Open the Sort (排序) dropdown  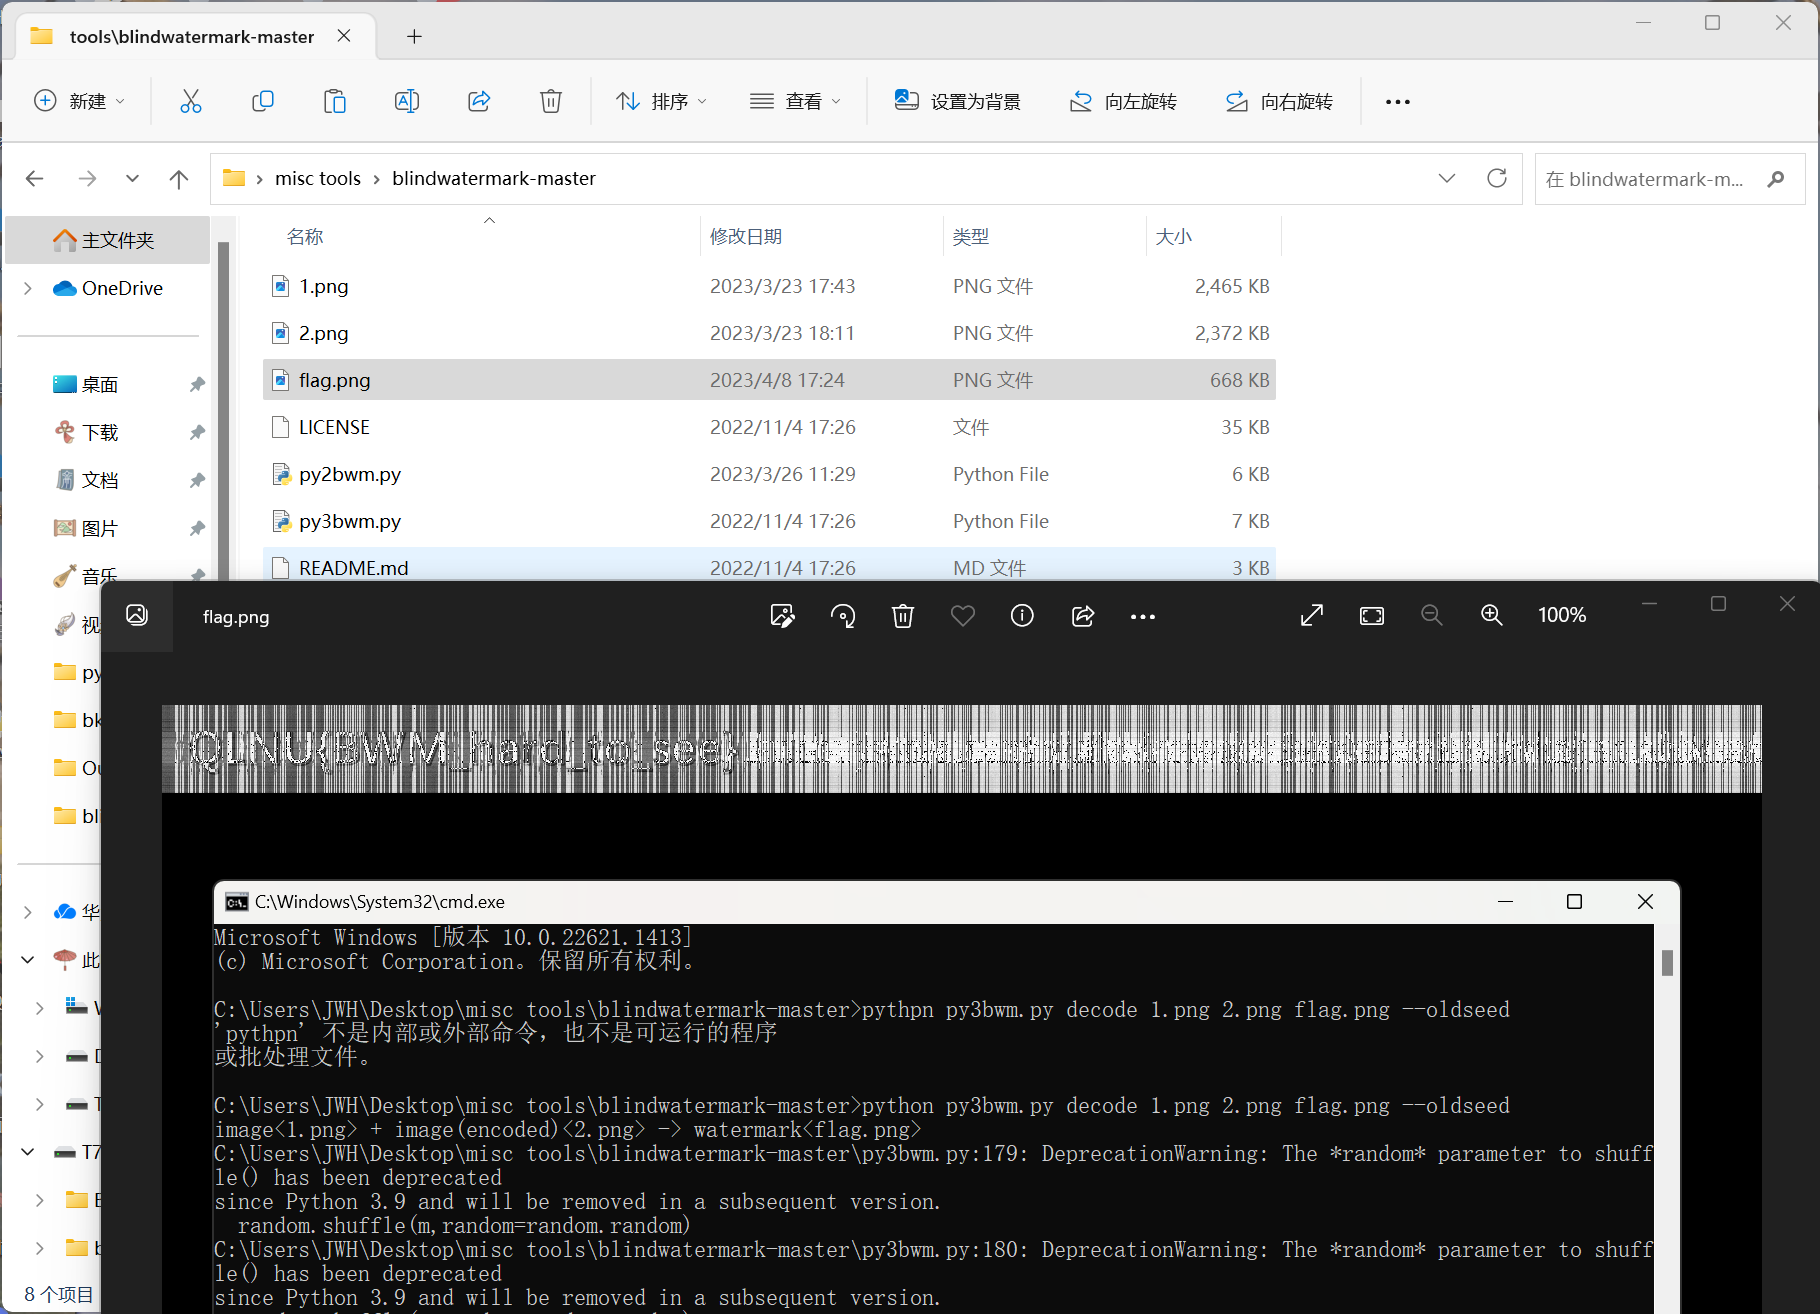coord(662,101)
